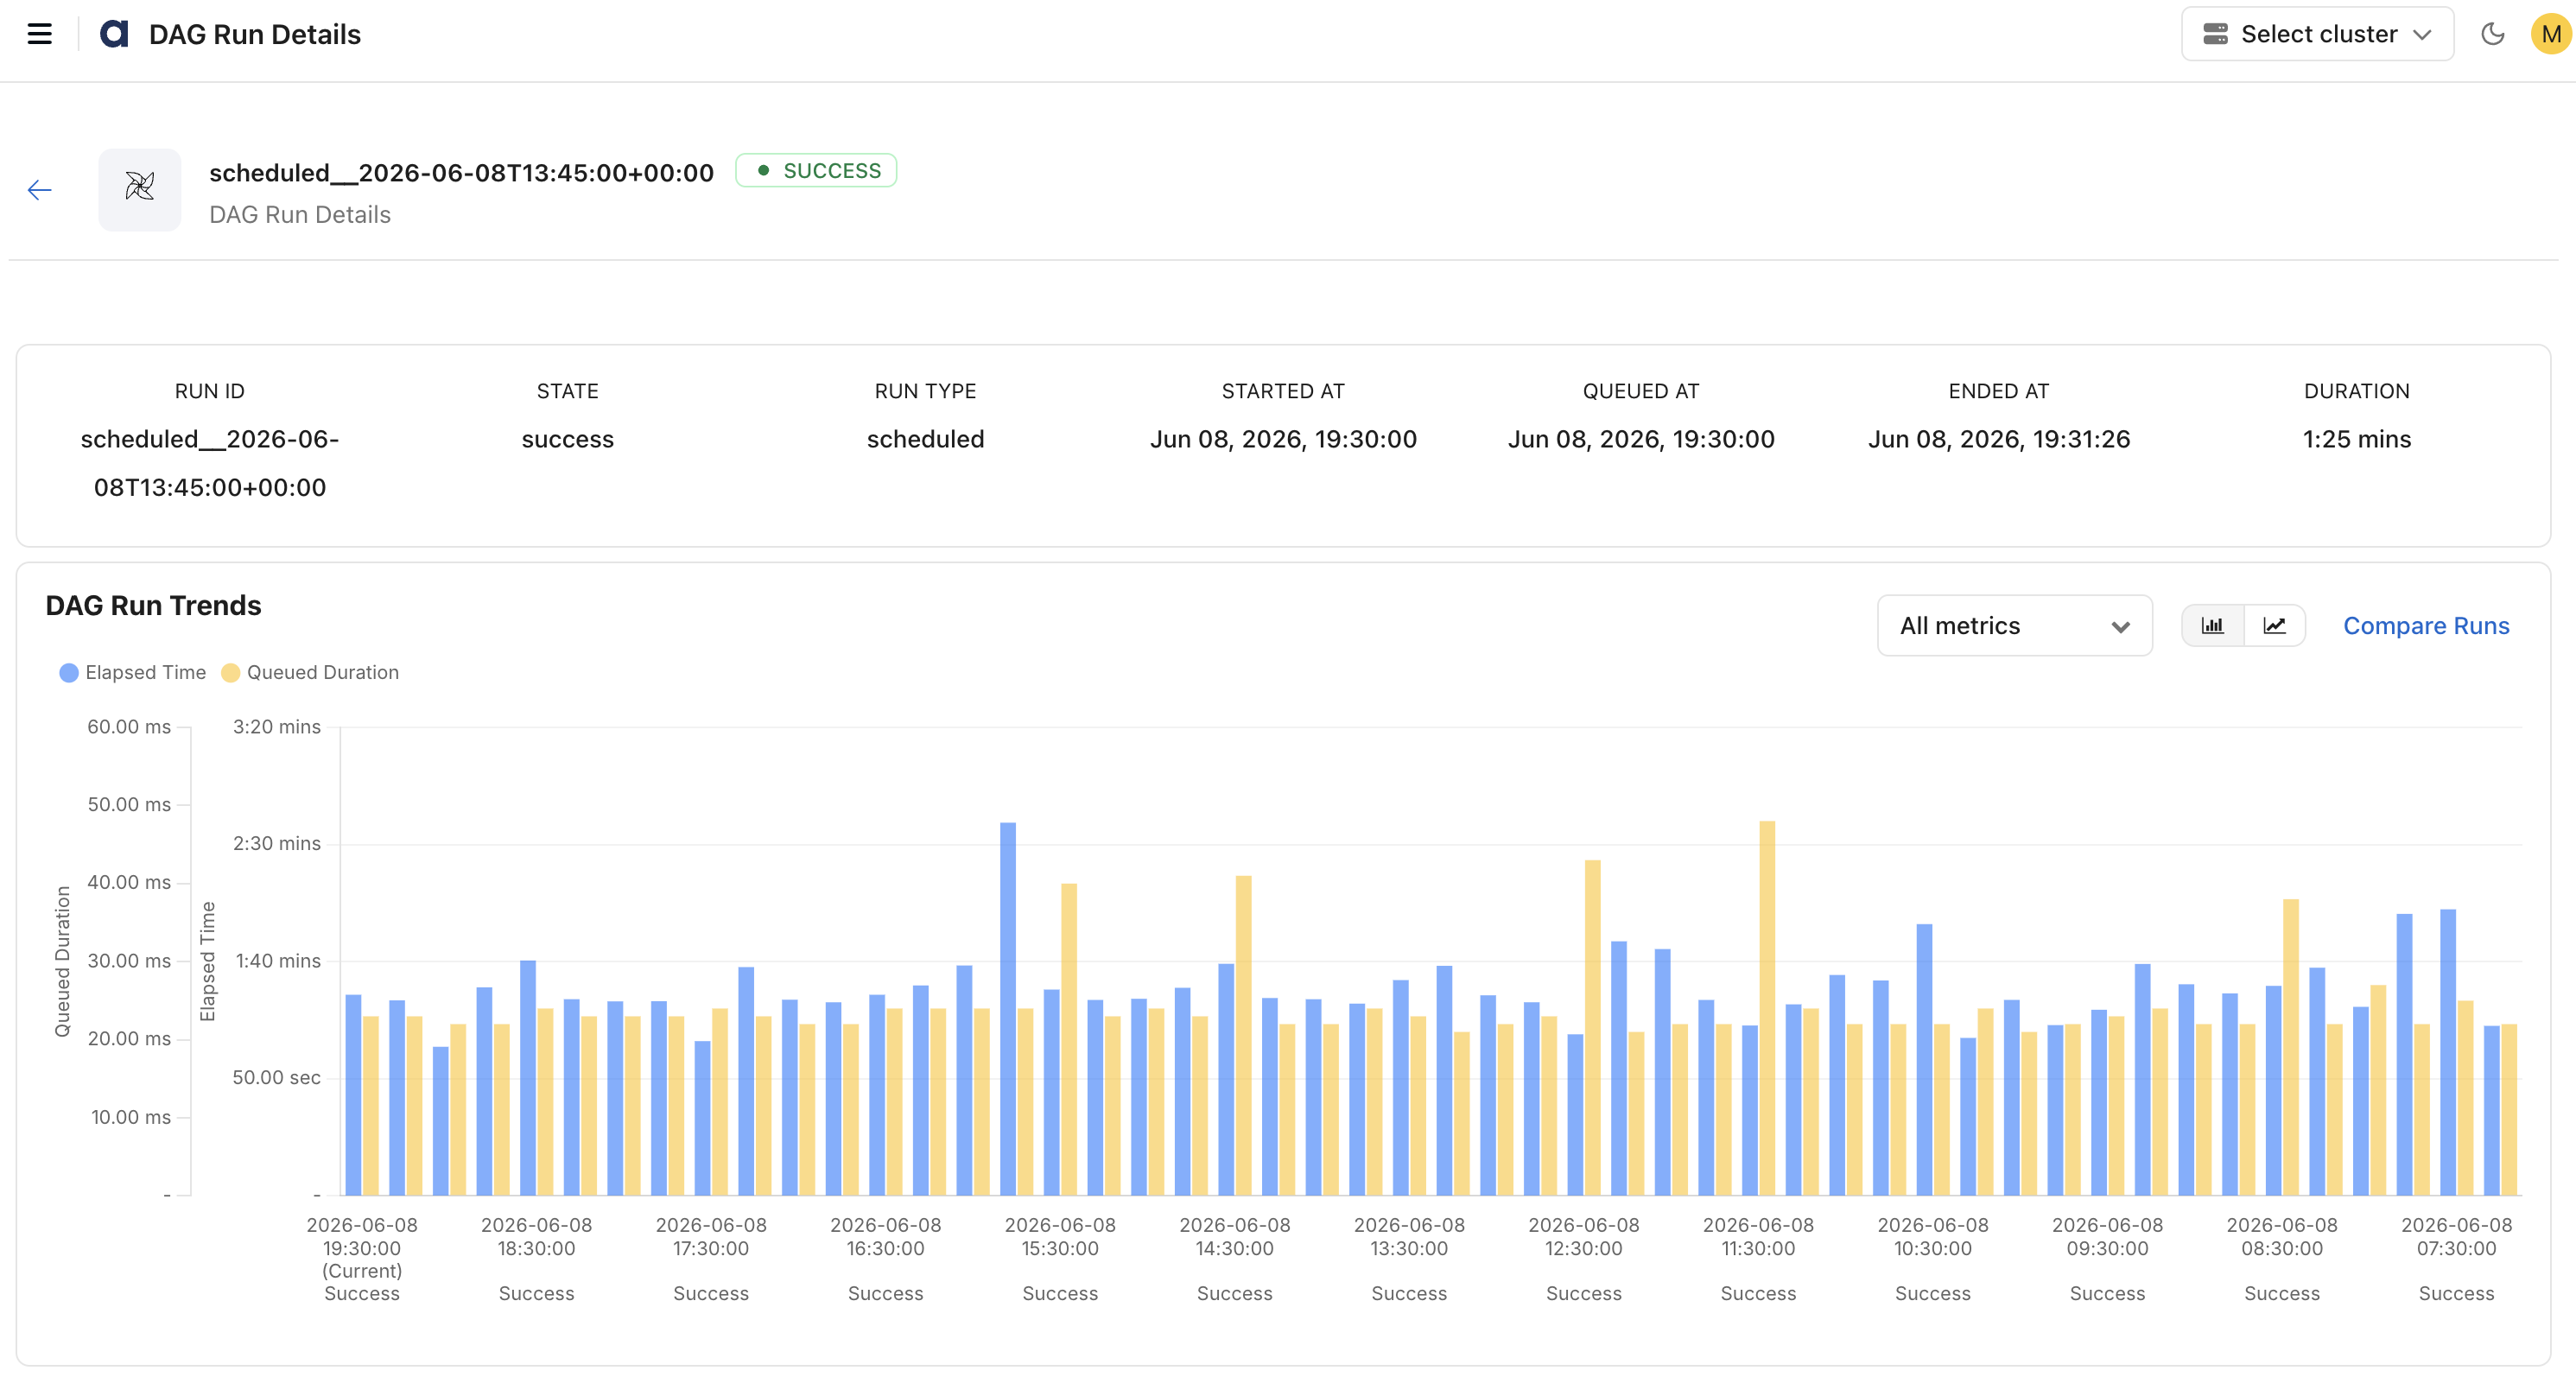Screen dimensions: 2576x1377
Task: Open the Select cluster dropdown
Action: [x=2317, y=34]
